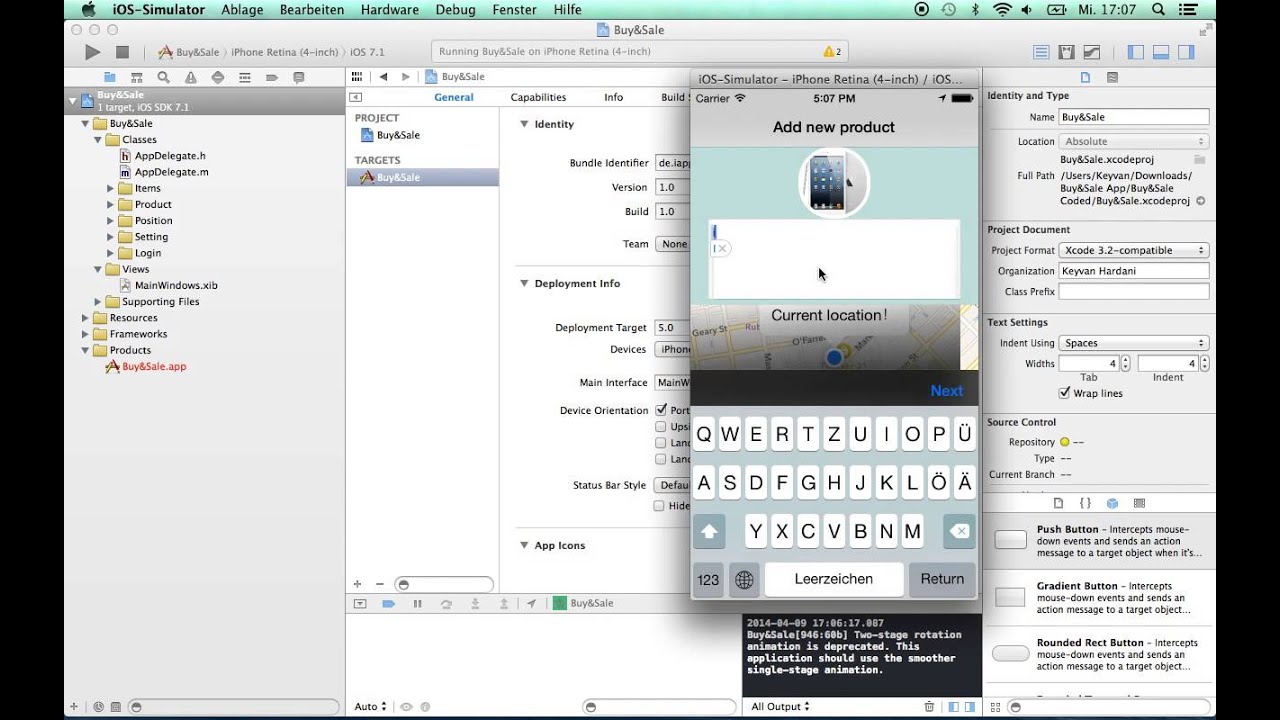This screenshot has height=720, width=1280.
Task: Open the Test navigator diamond icon
Action: 217,77
